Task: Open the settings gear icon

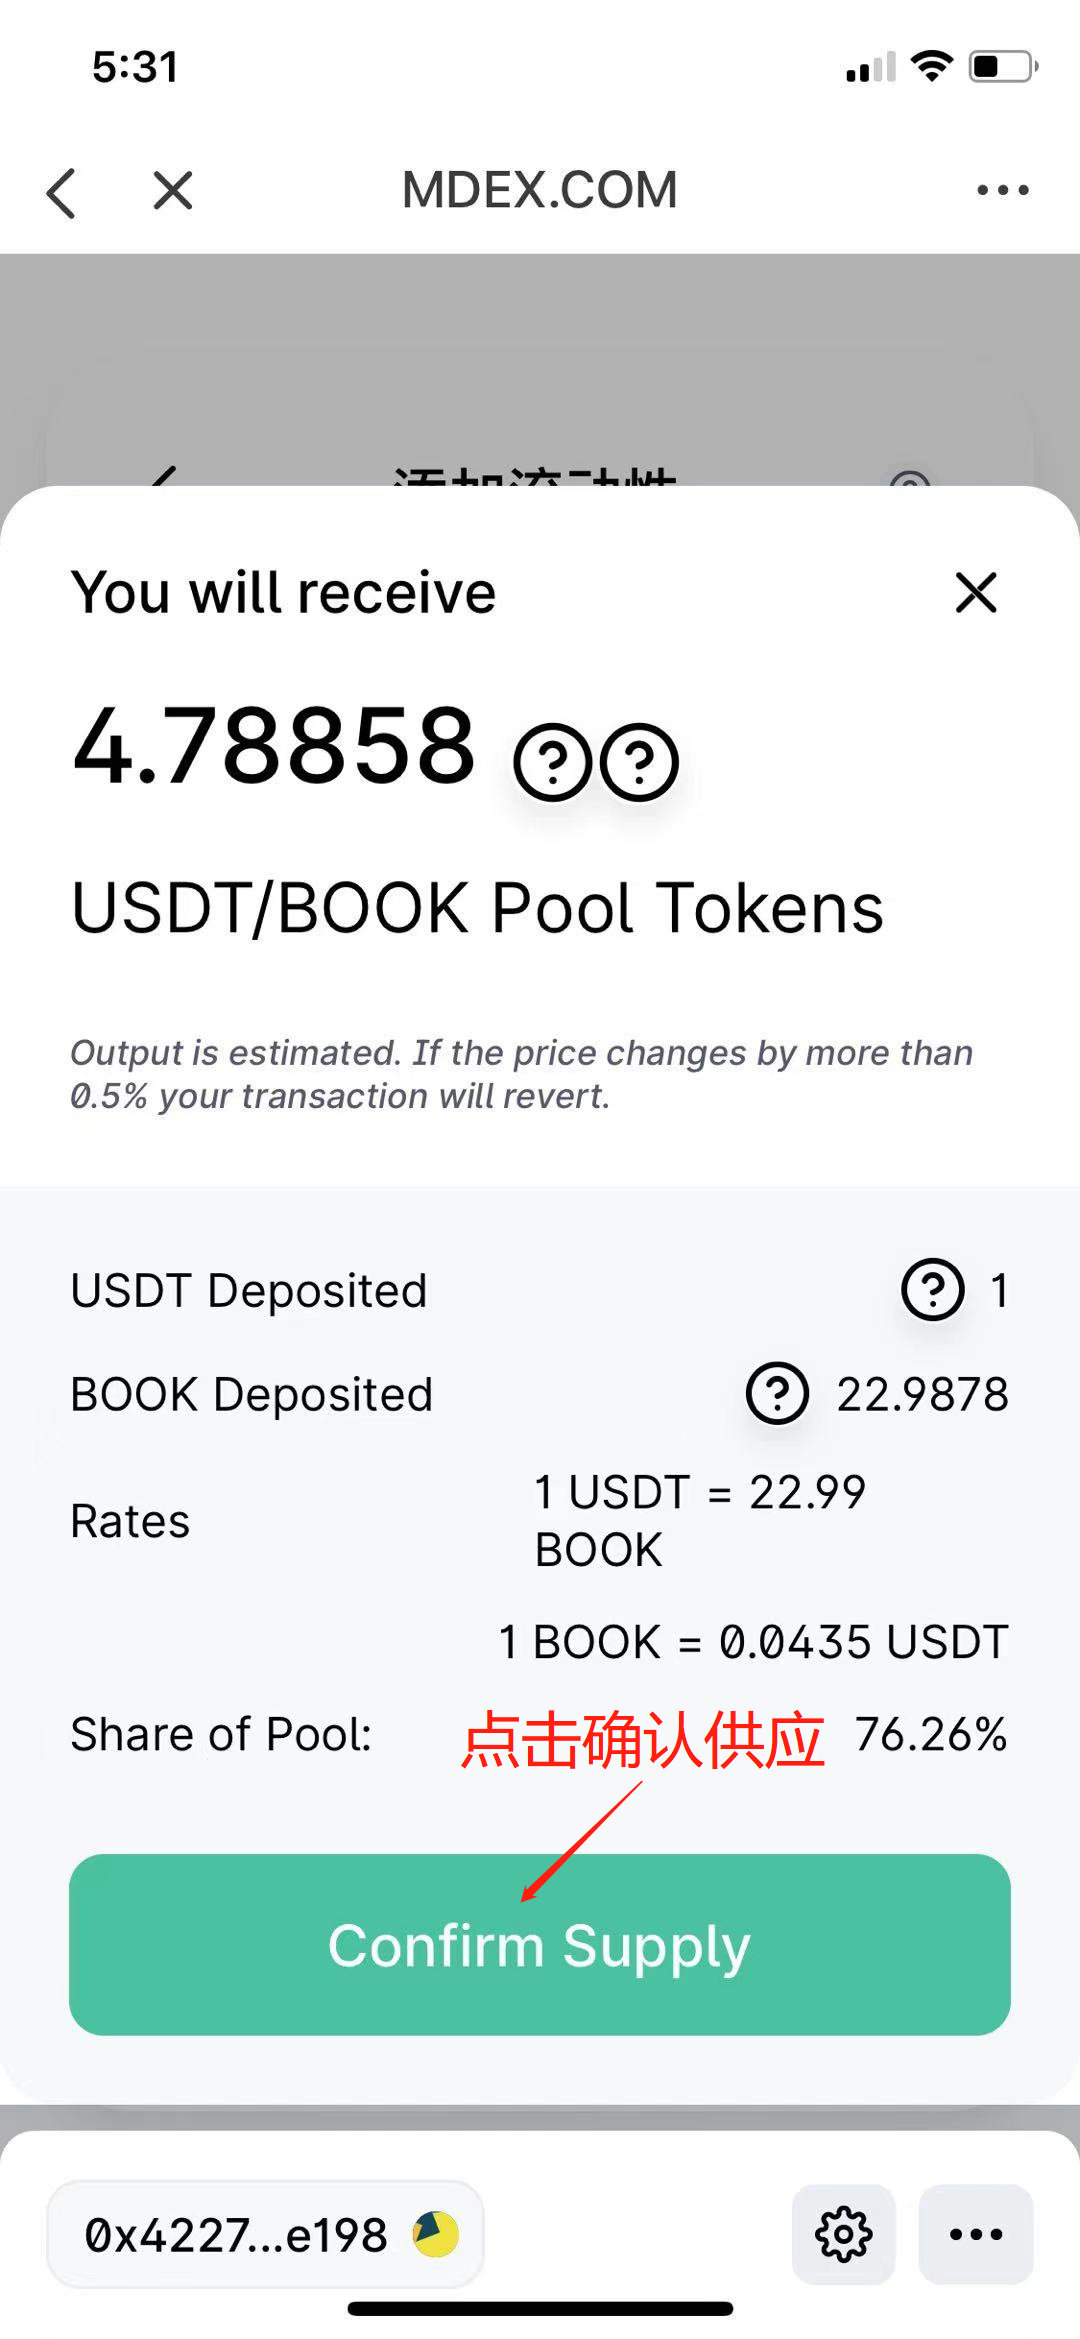Action: 844,2234
